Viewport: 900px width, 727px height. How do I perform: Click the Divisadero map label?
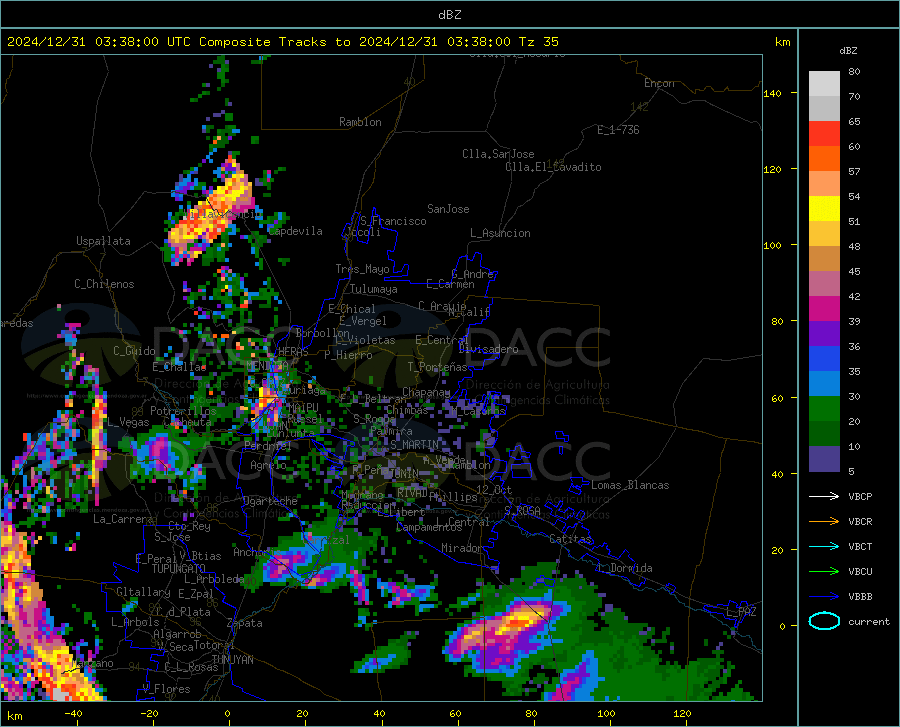[488, 349]
